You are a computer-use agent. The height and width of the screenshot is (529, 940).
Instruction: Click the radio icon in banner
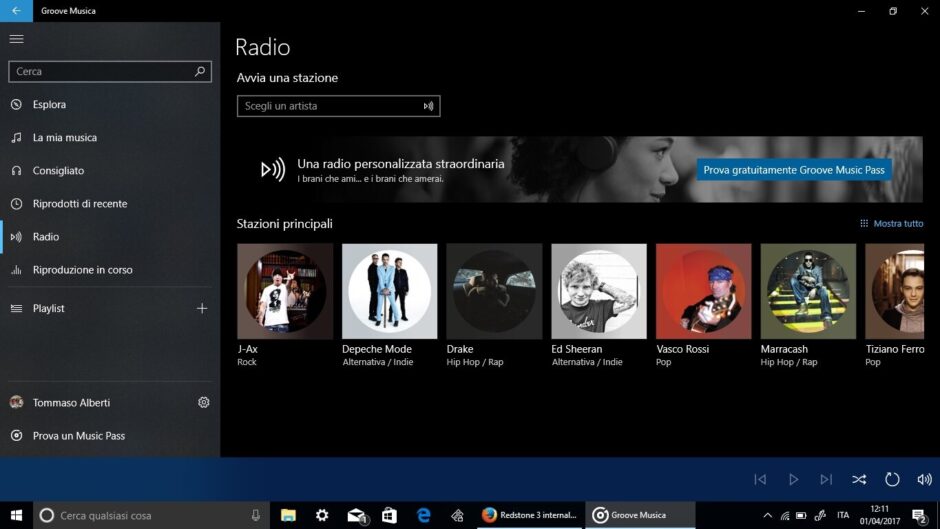point(273,170)
